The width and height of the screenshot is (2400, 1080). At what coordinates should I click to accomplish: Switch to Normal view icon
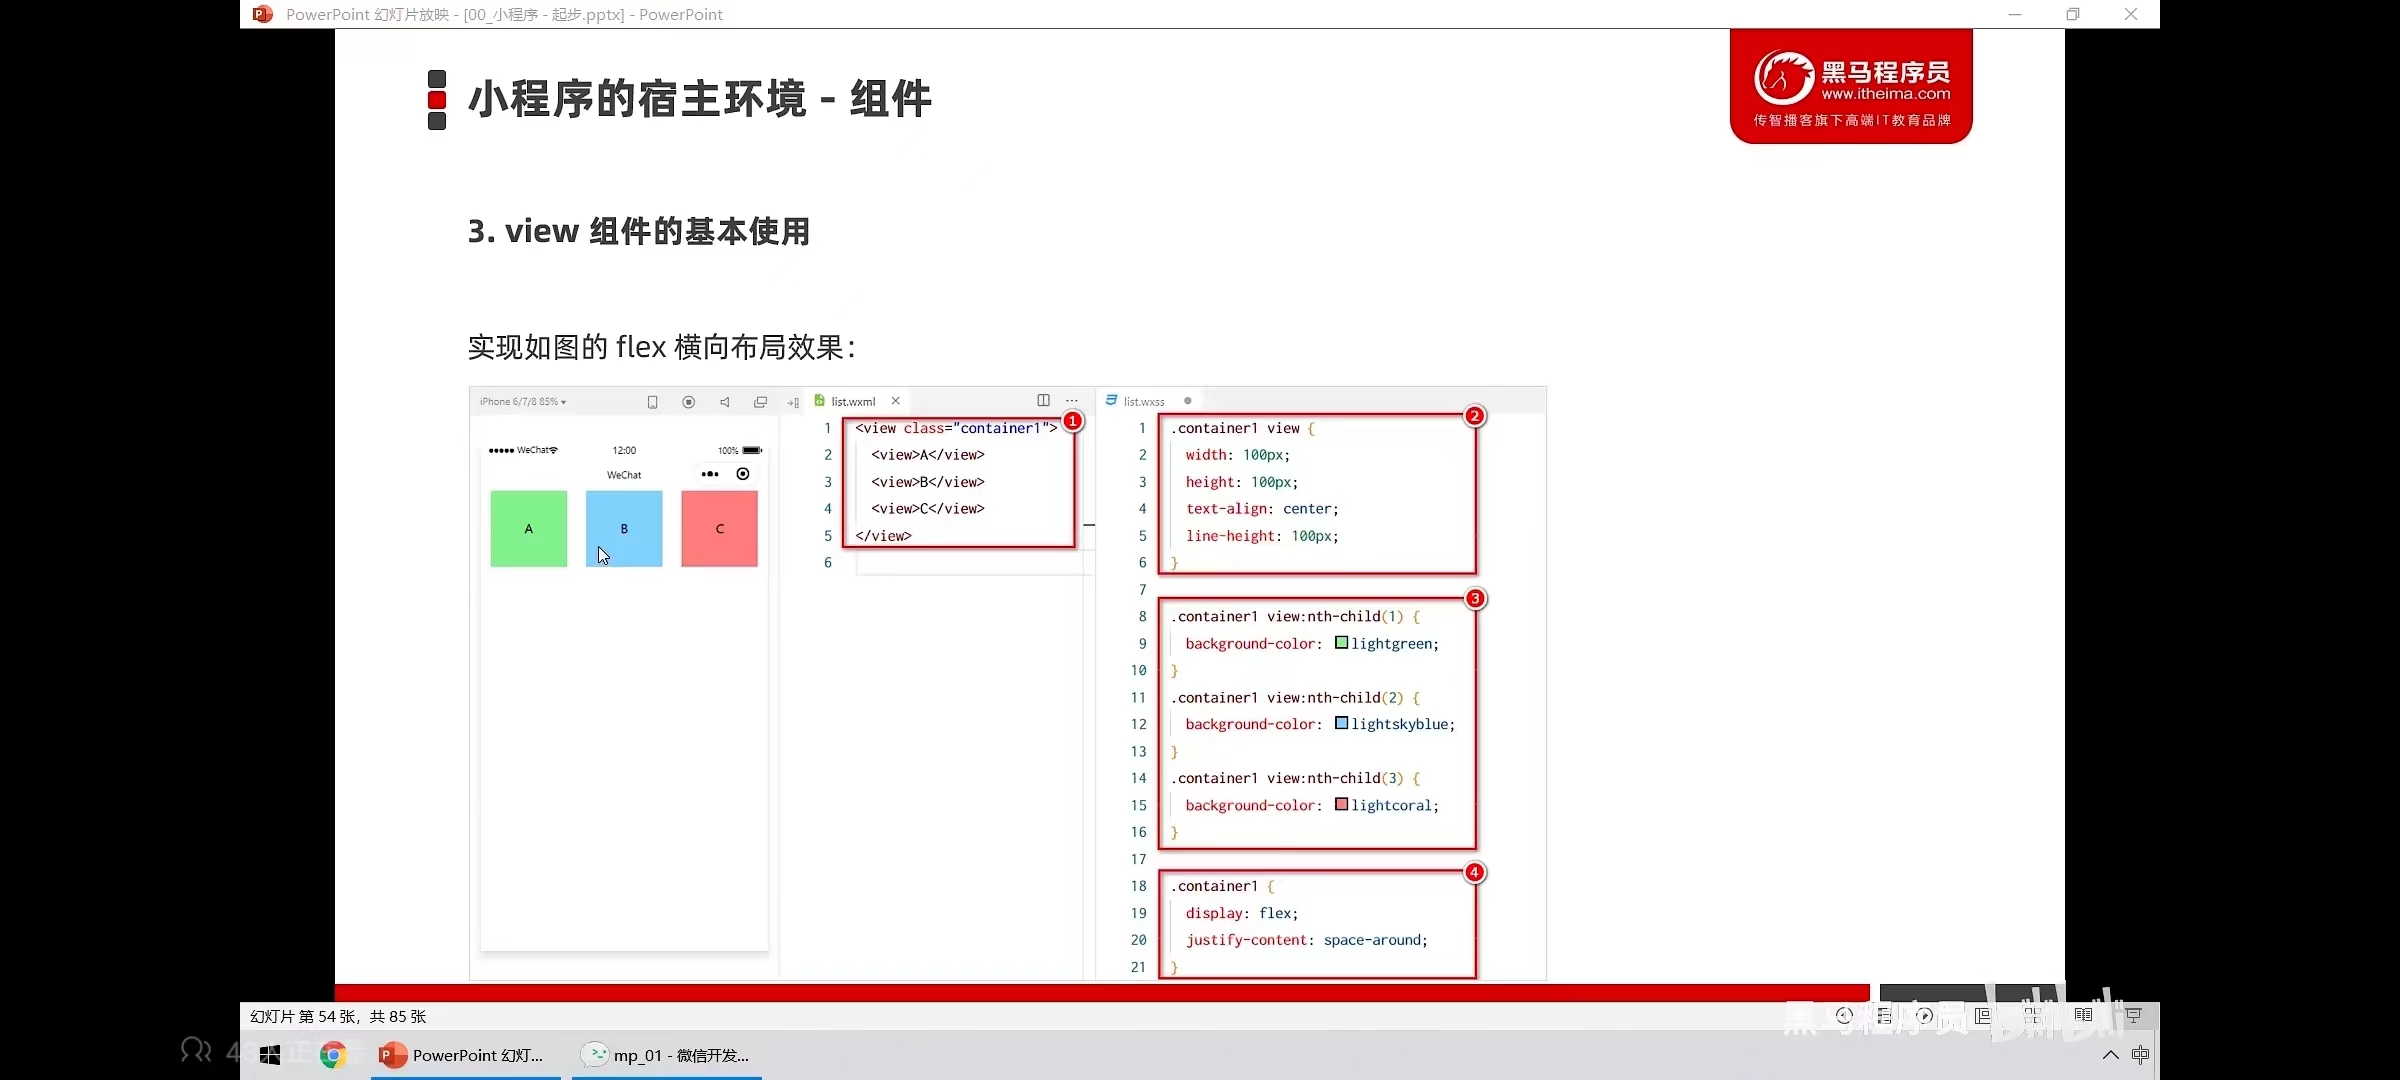tap(1983, 1015)
